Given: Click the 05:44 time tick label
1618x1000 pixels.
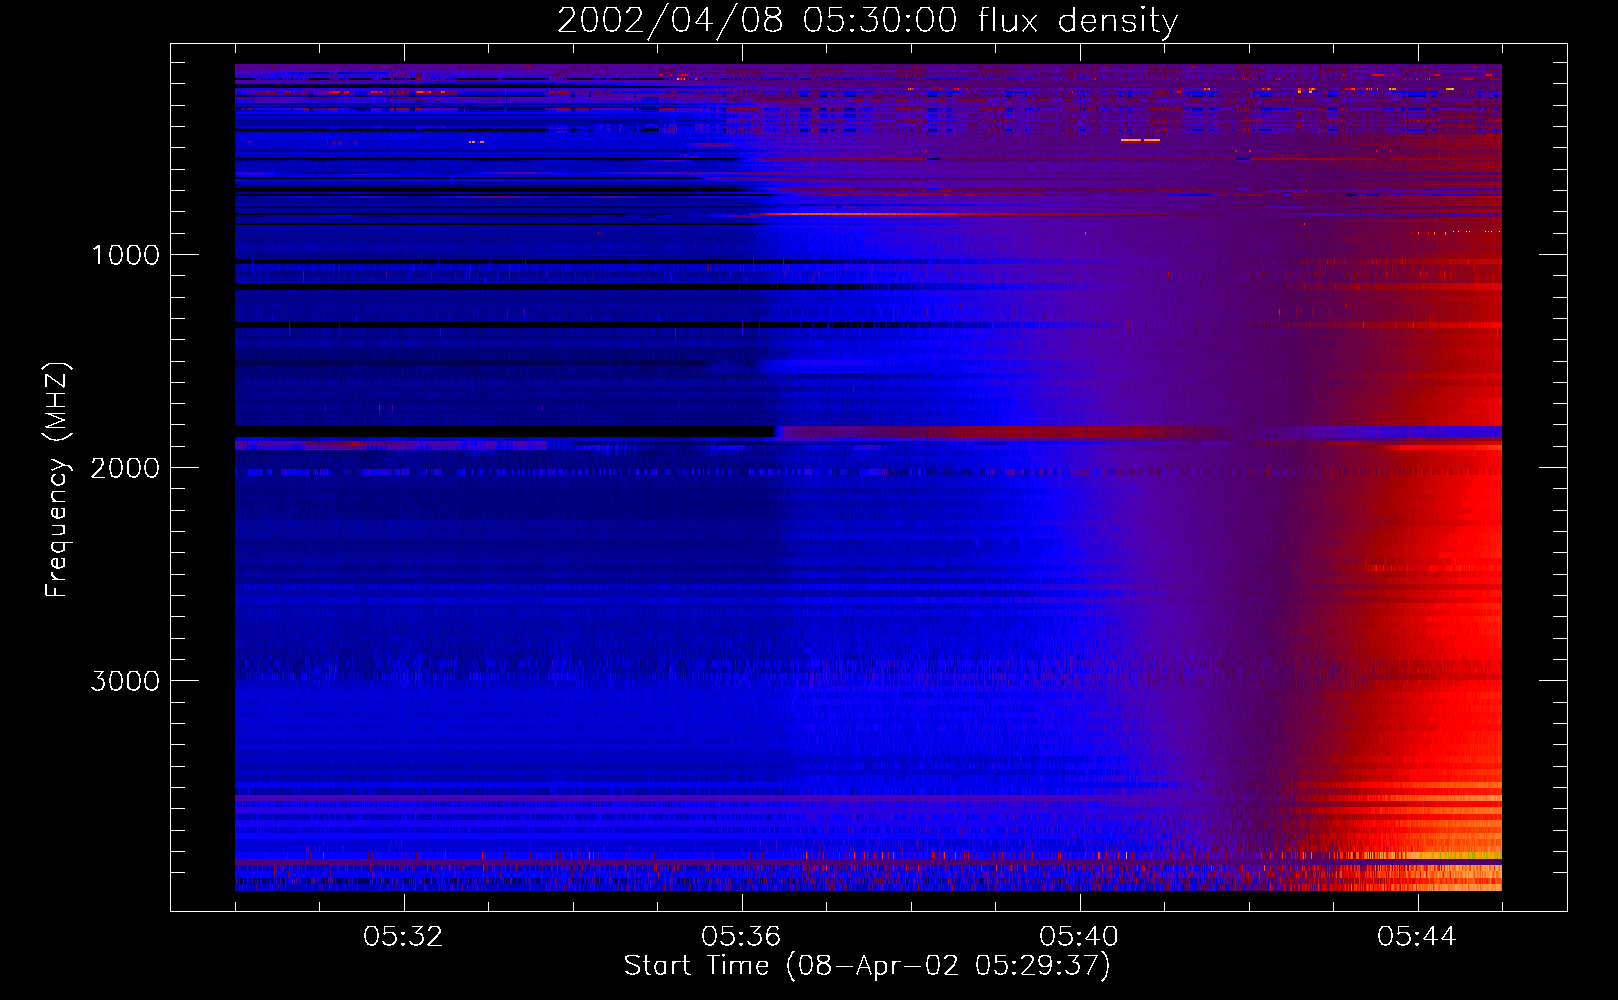Looking at the screenshot, I should [x=1418, y=937].
